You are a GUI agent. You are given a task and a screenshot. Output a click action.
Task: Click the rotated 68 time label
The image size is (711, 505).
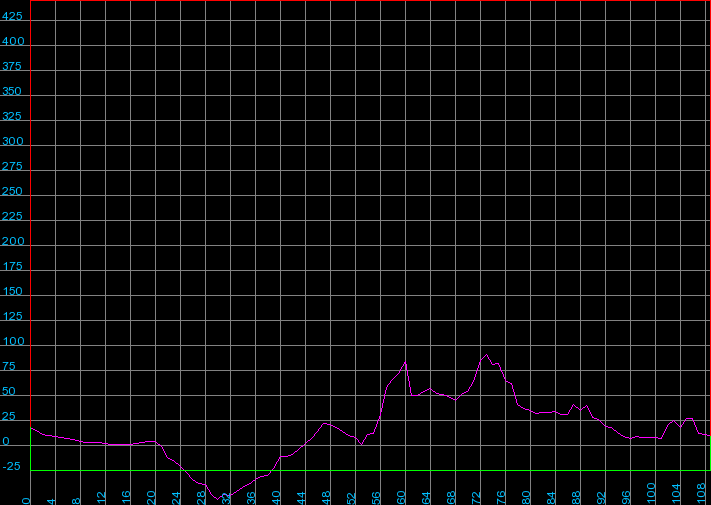451,497
